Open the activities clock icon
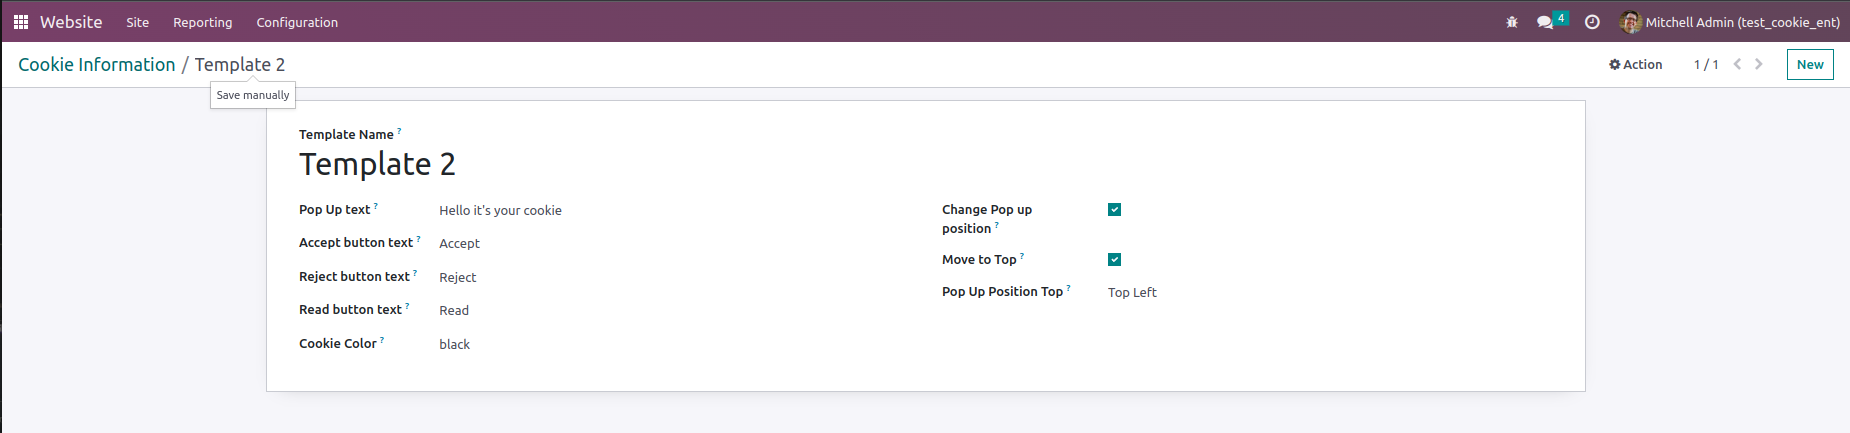The image size is (1850, 433). click(x=1592, y=22)
